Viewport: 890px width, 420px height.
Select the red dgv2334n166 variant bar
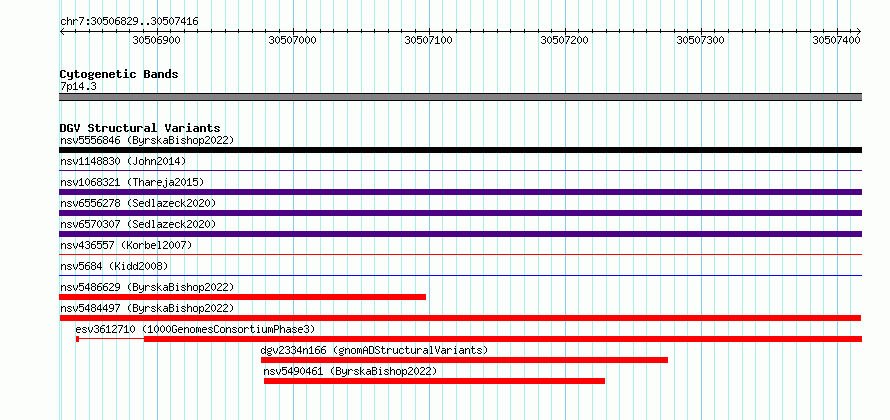pyautogui.click(x=464, y=360)
